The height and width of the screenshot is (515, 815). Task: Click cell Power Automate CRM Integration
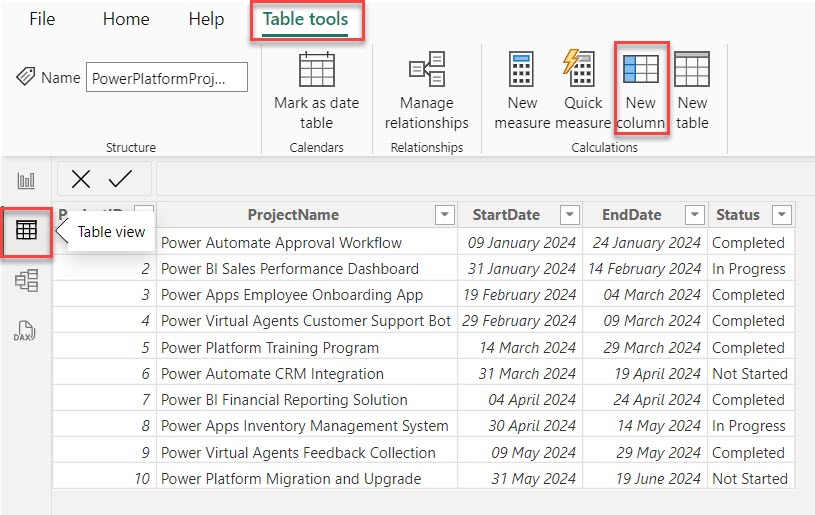pos(307,373)
